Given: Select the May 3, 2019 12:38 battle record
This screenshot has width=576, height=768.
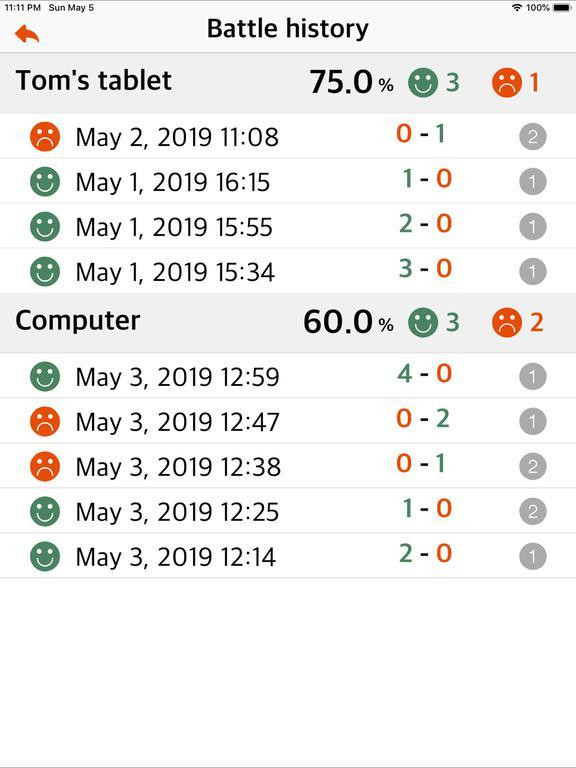Looking at the screenshot, I should click(288, 466).
